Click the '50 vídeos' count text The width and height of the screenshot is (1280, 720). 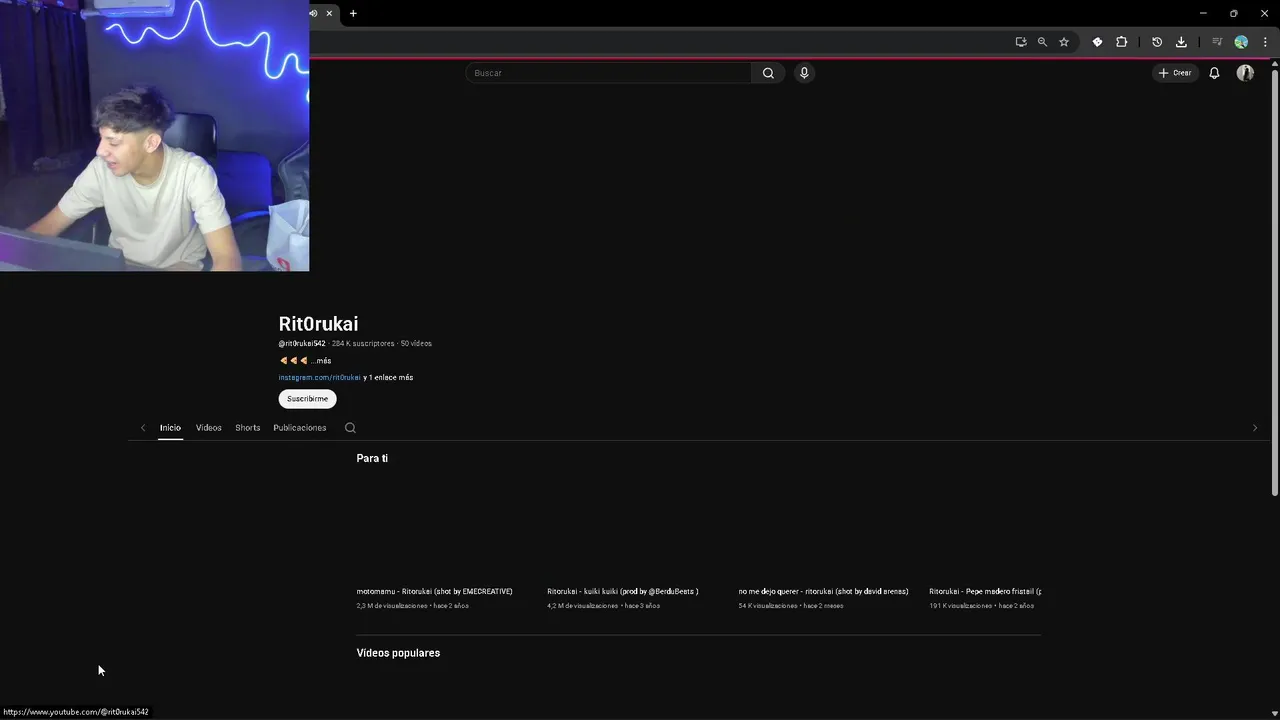pos(416,344)
